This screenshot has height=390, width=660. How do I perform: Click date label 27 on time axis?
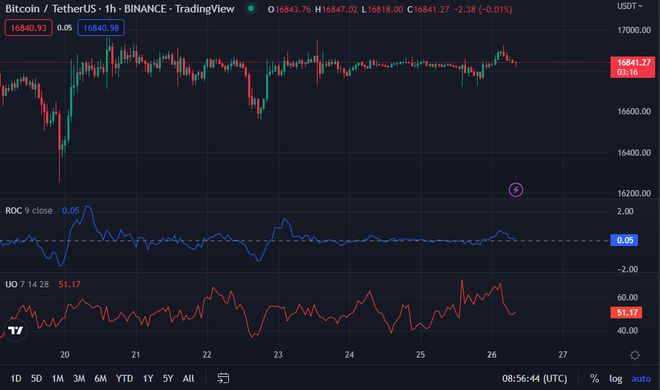pyautogui.click(x=563, y=355)
